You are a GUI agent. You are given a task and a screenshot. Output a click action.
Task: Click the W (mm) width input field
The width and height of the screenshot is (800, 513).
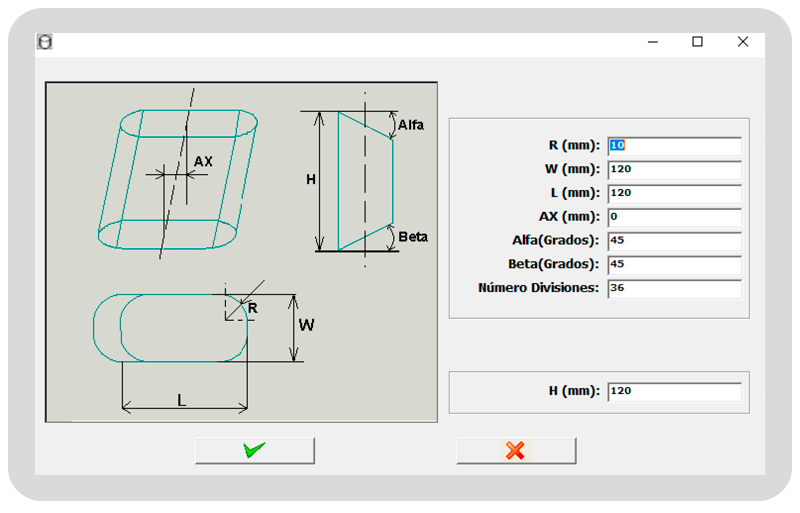tap(673, 169)
